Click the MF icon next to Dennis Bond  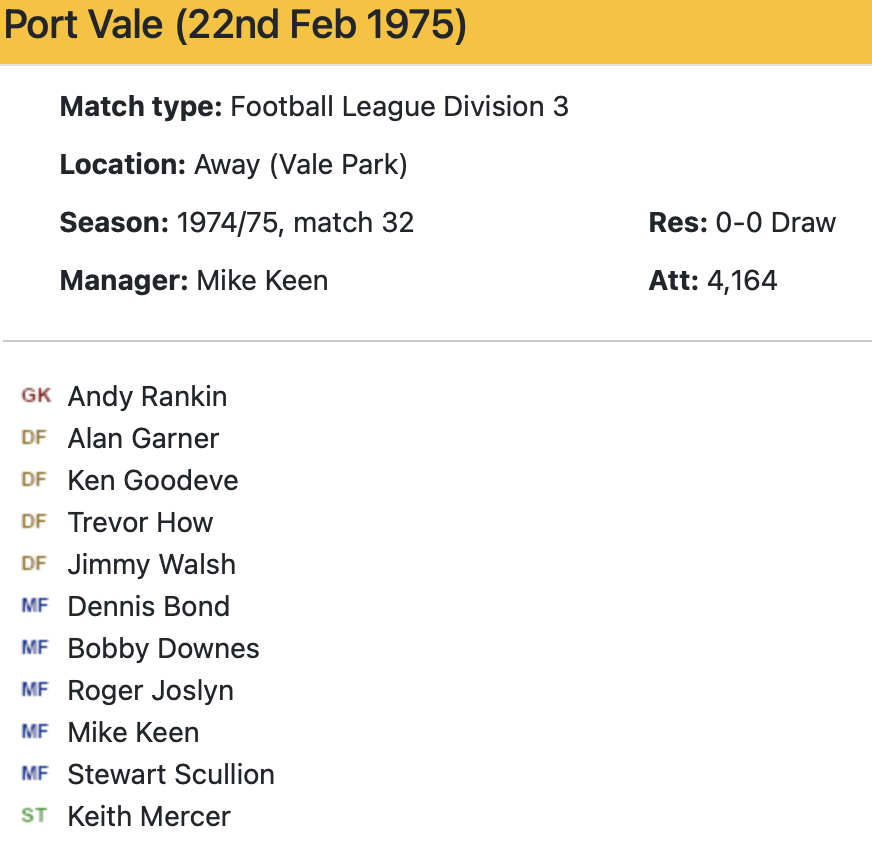coord(34,606)
